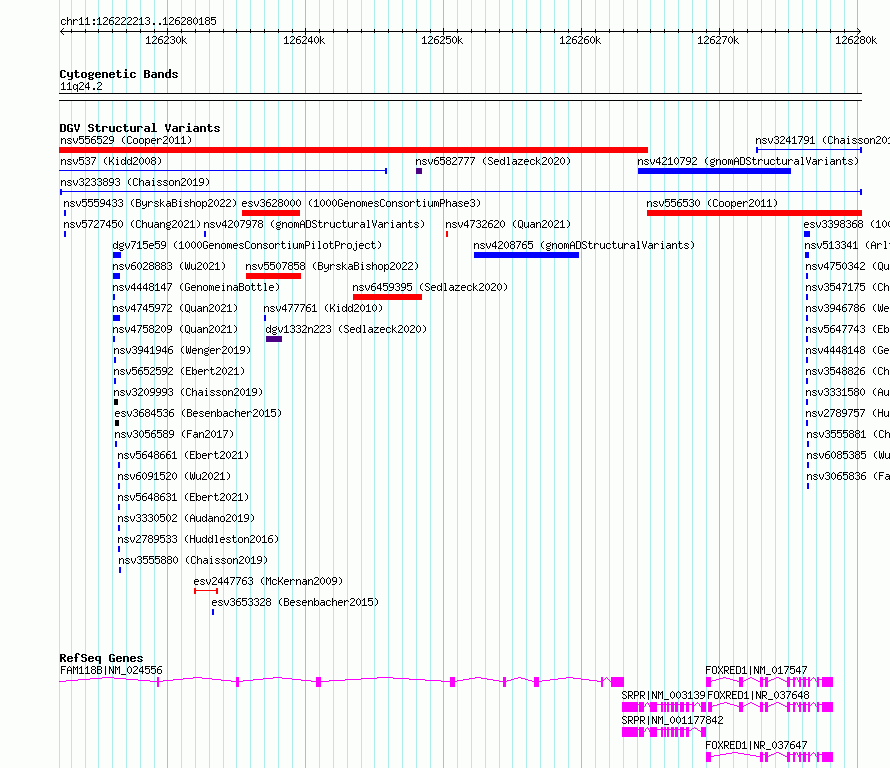The height and width of the screenshot is (768, 890).
Task: Open the FOXRED1|NR_037648 gene label
Action: (758, 695)
